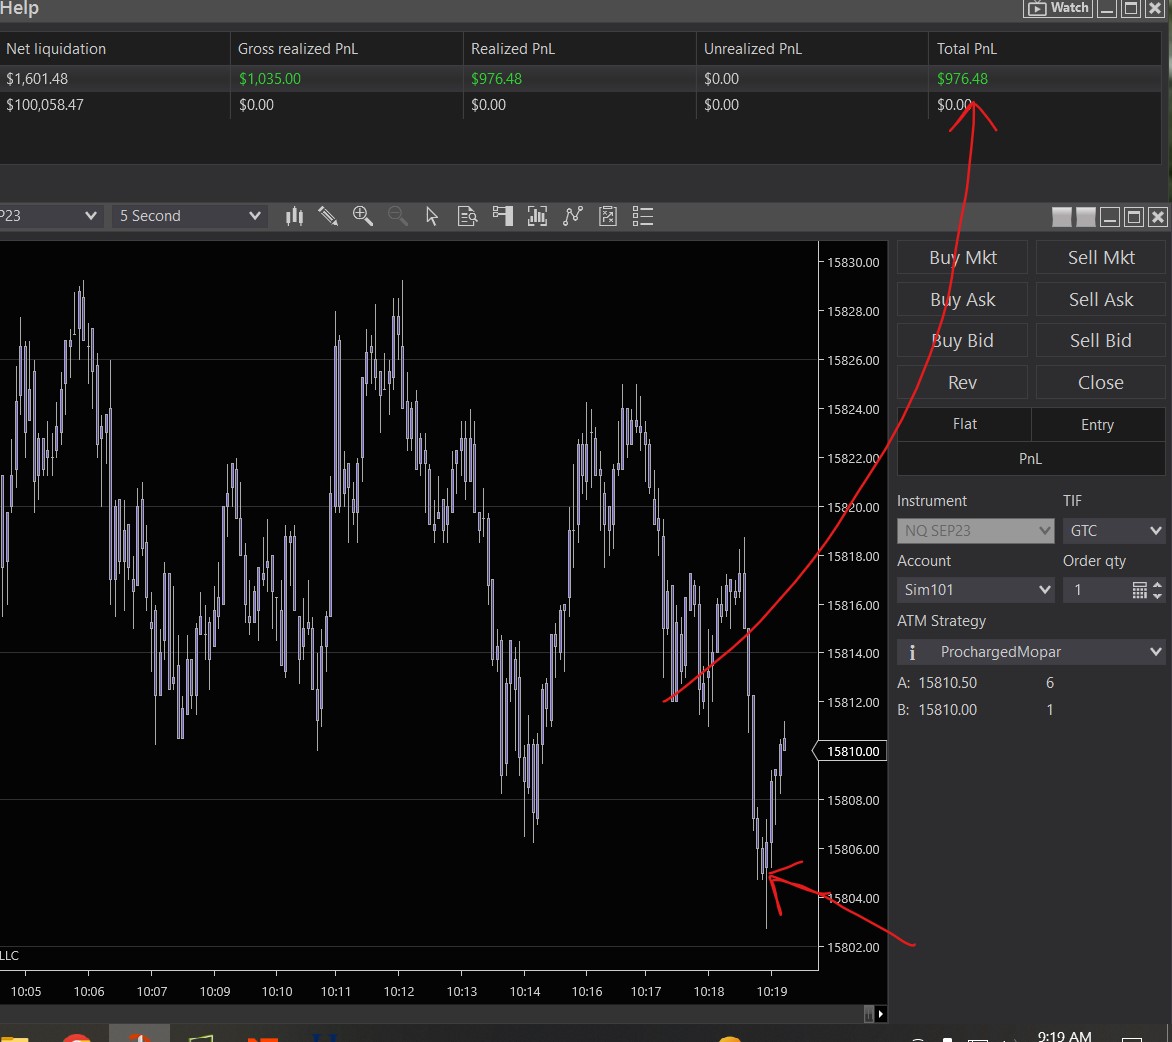
Task: Select the arrow cursor pointer tool
Action: tap(432, 216)
